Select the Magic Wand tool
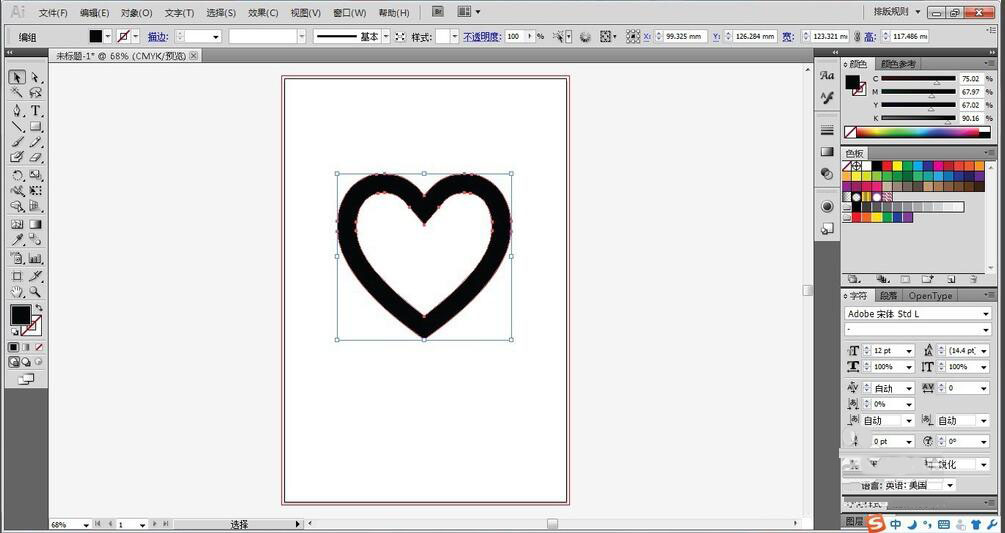This screenshot has height=533, width=1005. tap(17, 94)
